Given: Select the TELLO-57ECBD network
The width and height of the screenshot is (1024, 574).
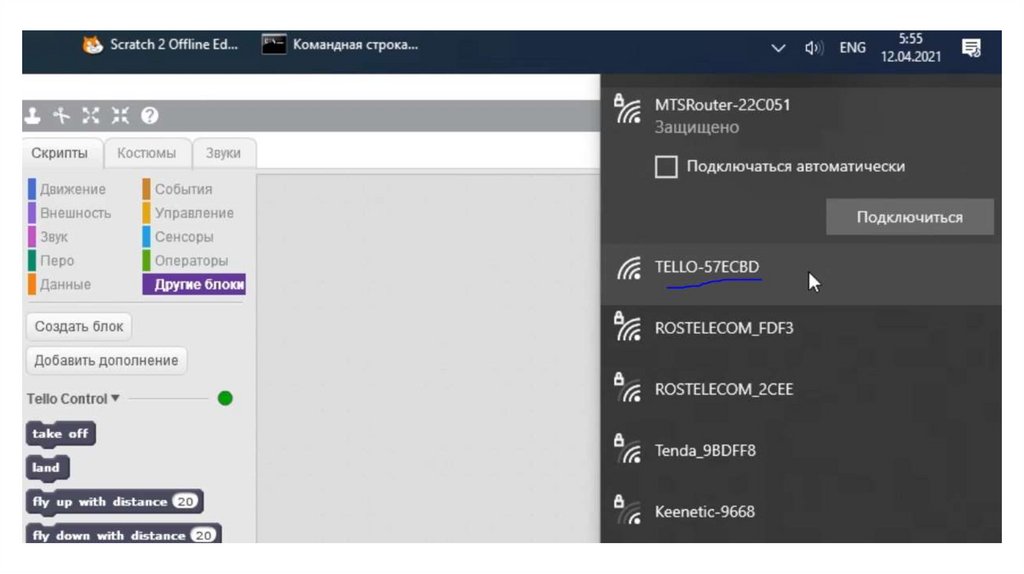Looking at the screenshot, I should (x=801, y=274).
